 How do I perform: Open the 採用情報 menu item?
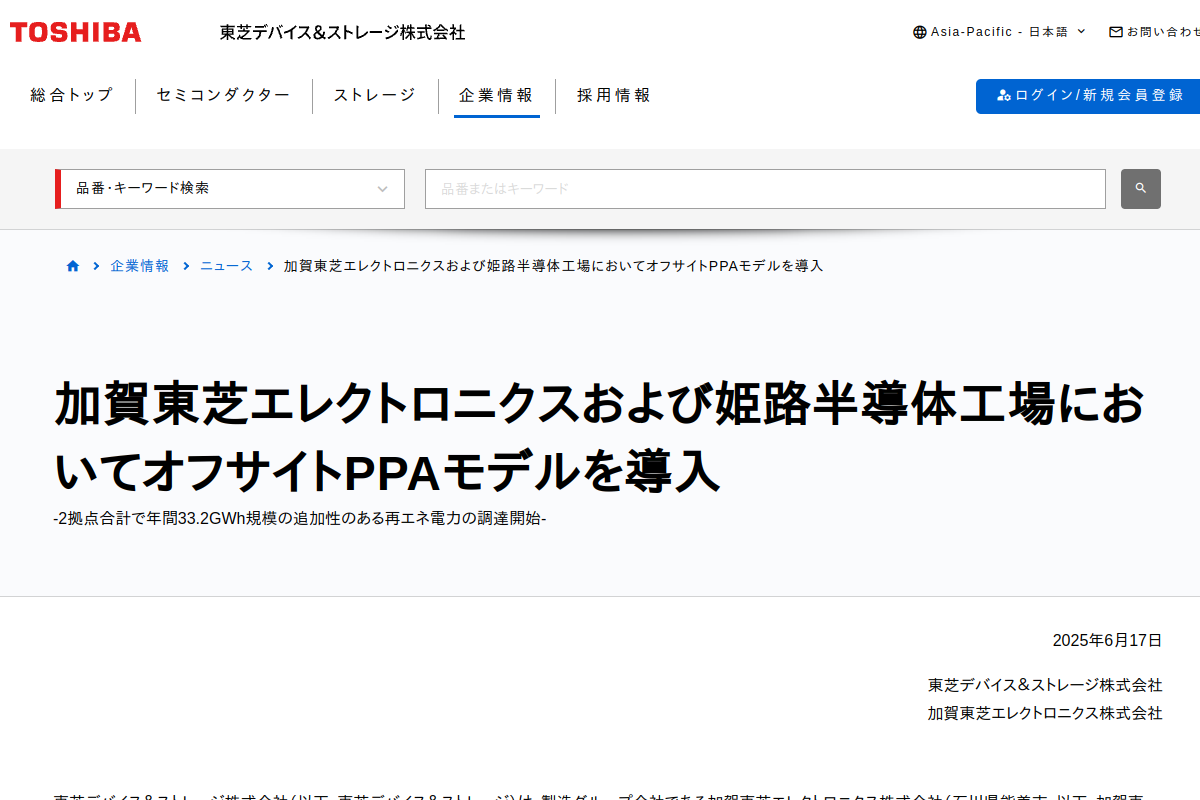[x=614, y=95]
